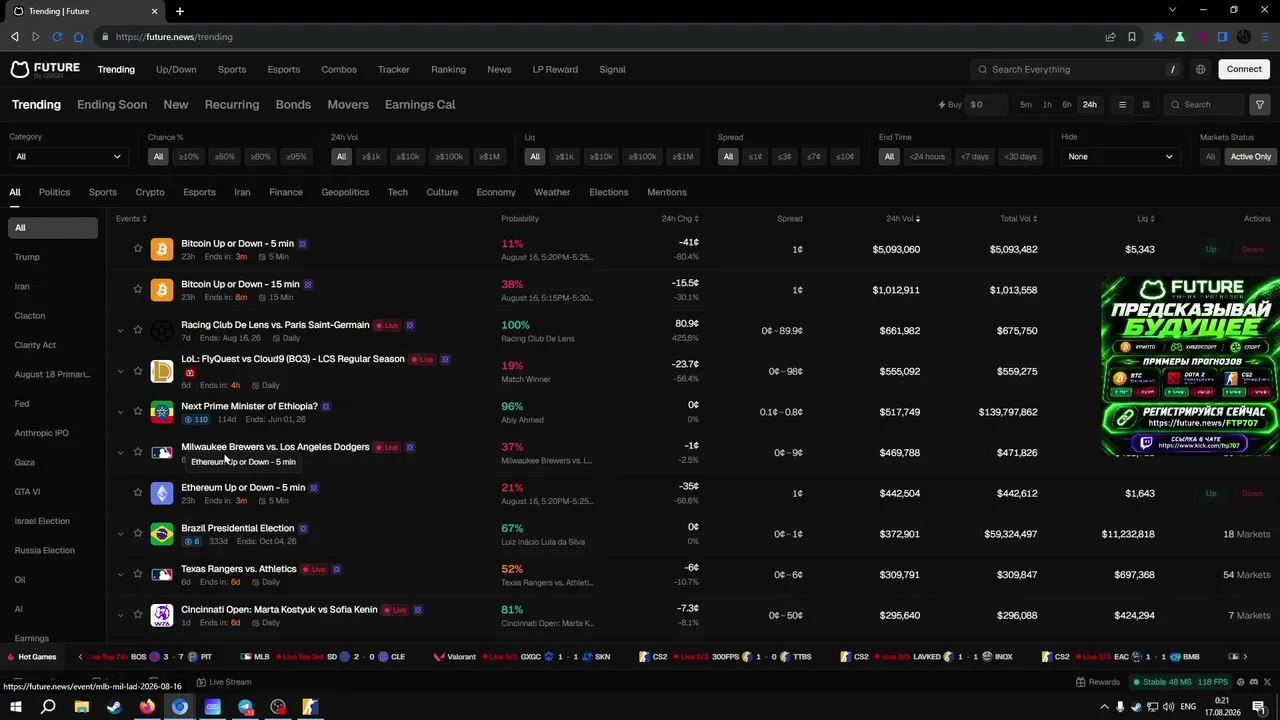Star the Brazil Presidential Election market
This screenshot has width=1280, height=720.
tap(138, 534)
